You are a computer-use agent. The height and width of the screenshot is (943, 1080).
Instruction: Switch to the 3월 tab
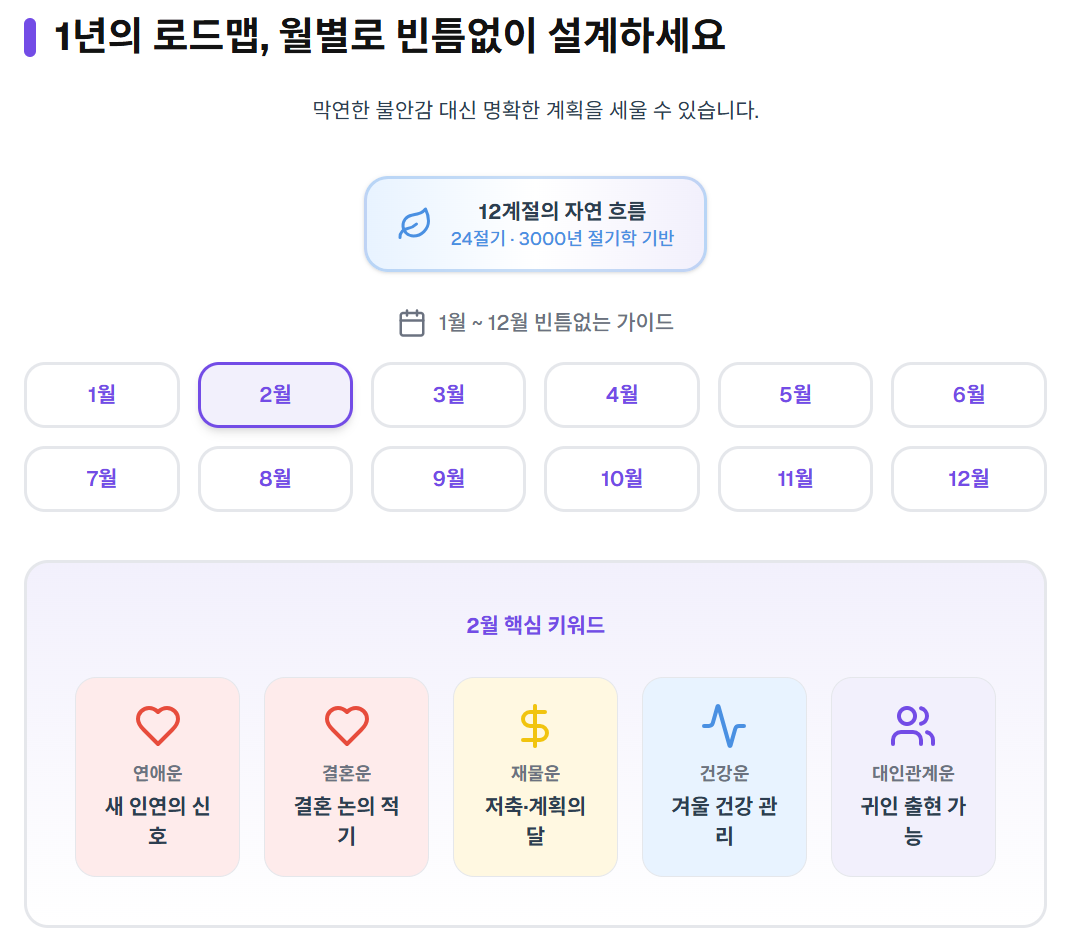click(x=448, y=395)
